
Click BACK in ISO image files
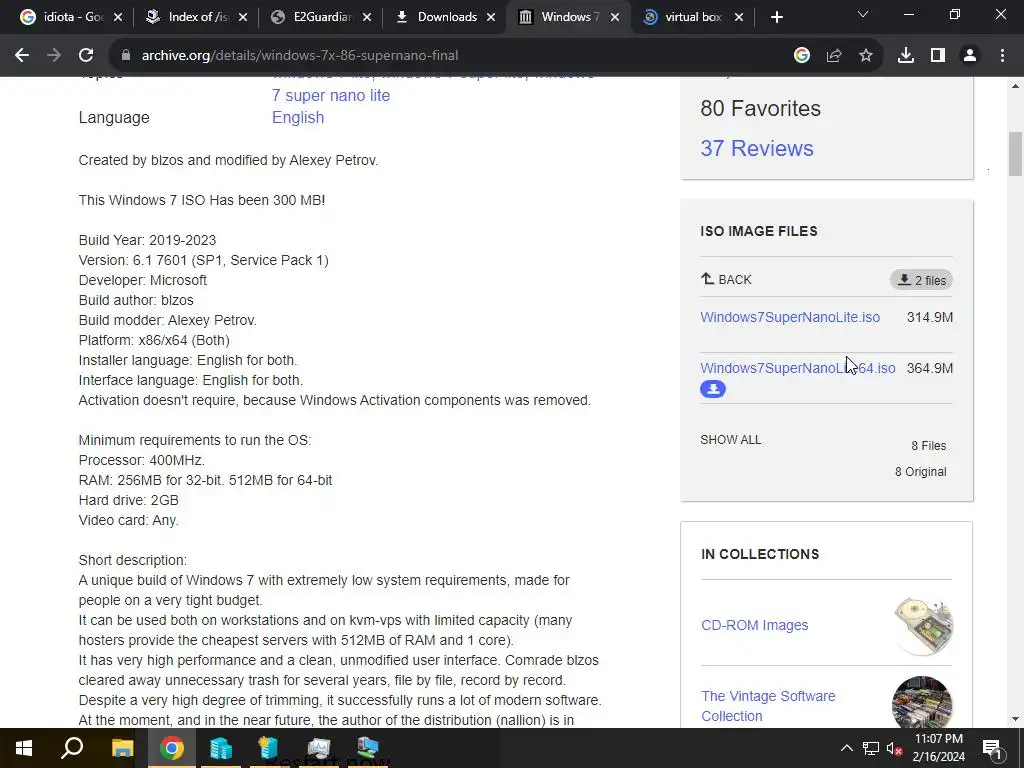[x=726, y=280]
